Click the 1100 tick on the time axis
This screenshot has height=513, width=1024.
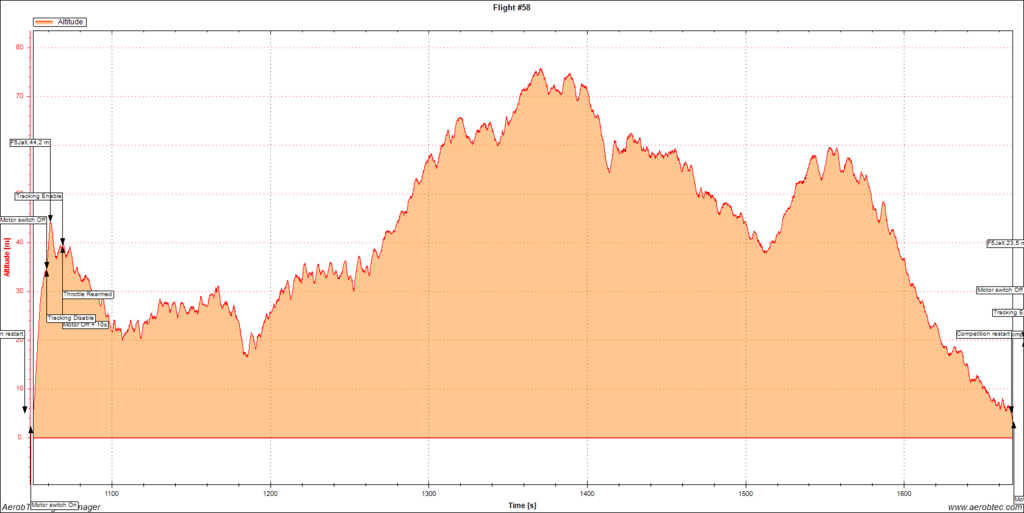(112, 492)
